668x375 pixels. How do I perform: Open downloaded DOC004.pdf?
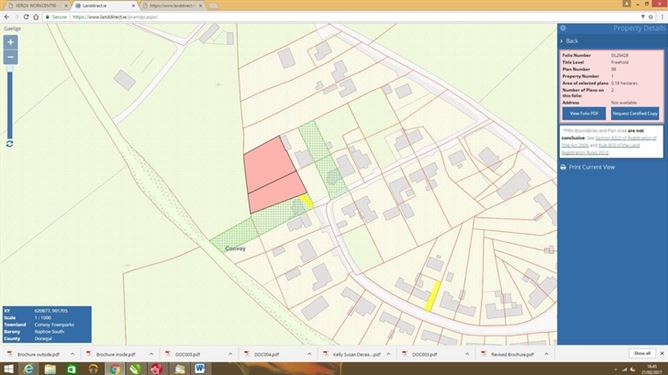pyautogui.click(x=266, y=354)
